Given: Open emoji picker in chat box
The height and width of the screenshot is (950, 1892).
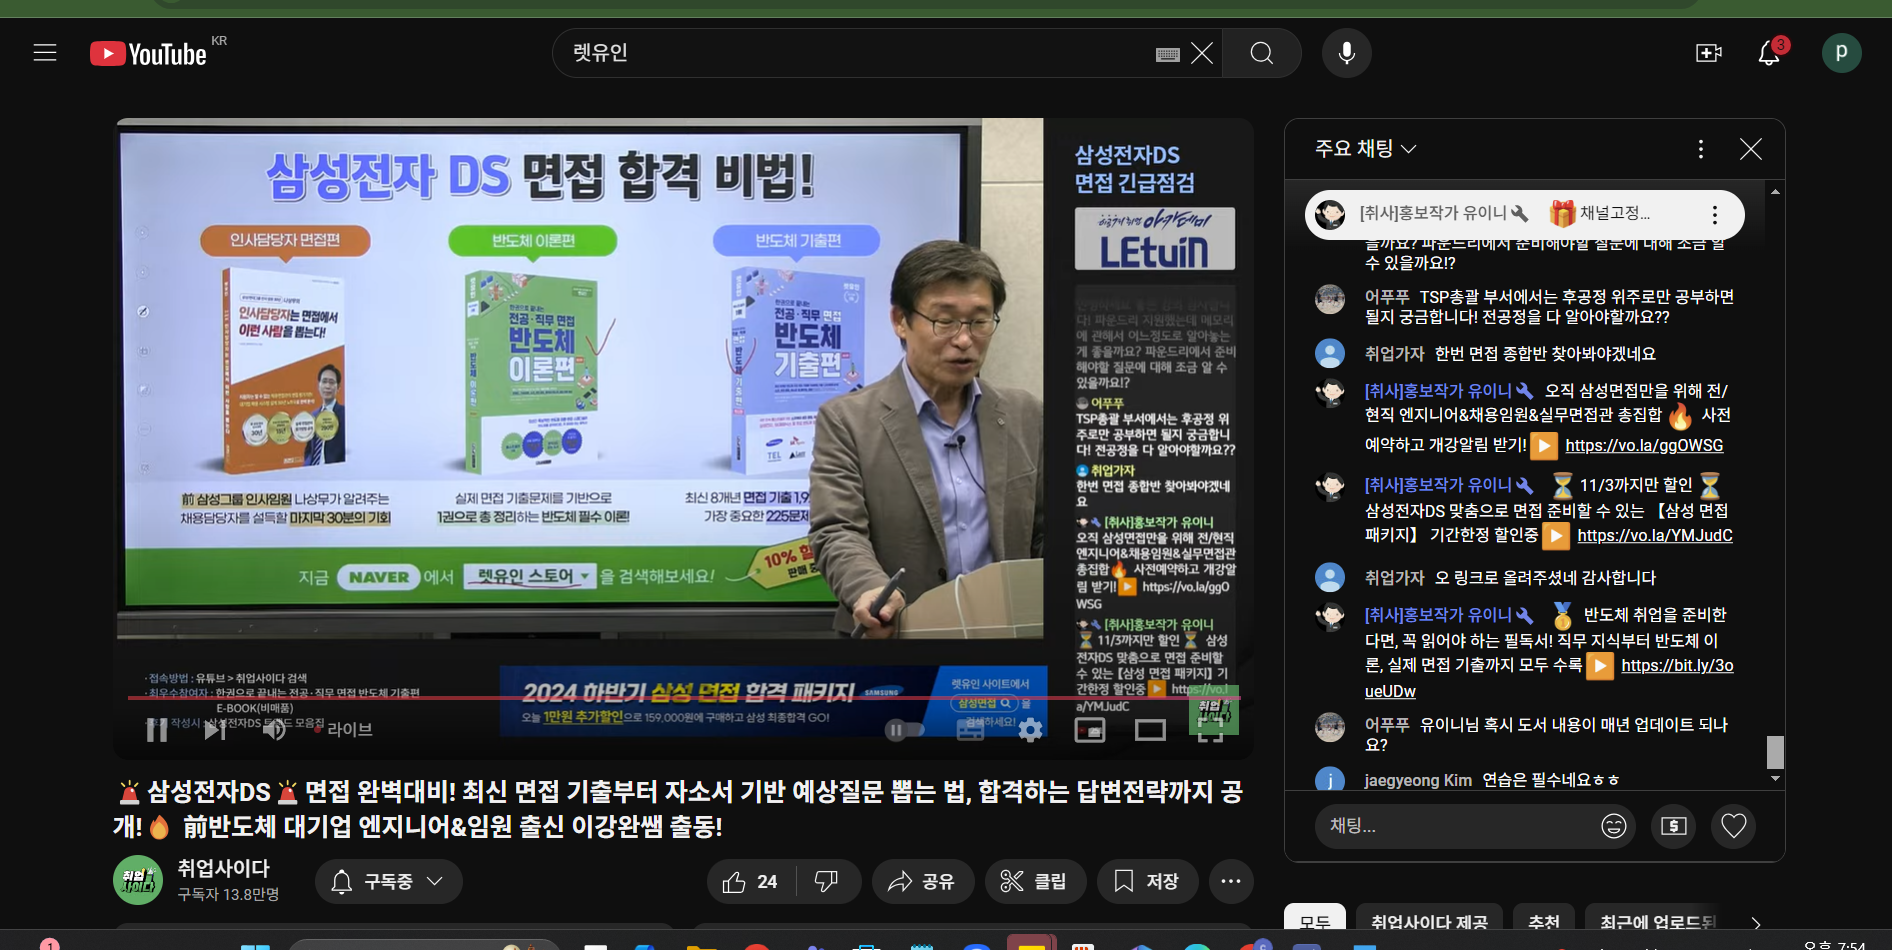Looking at the screenshot, I should [1613, 826].
